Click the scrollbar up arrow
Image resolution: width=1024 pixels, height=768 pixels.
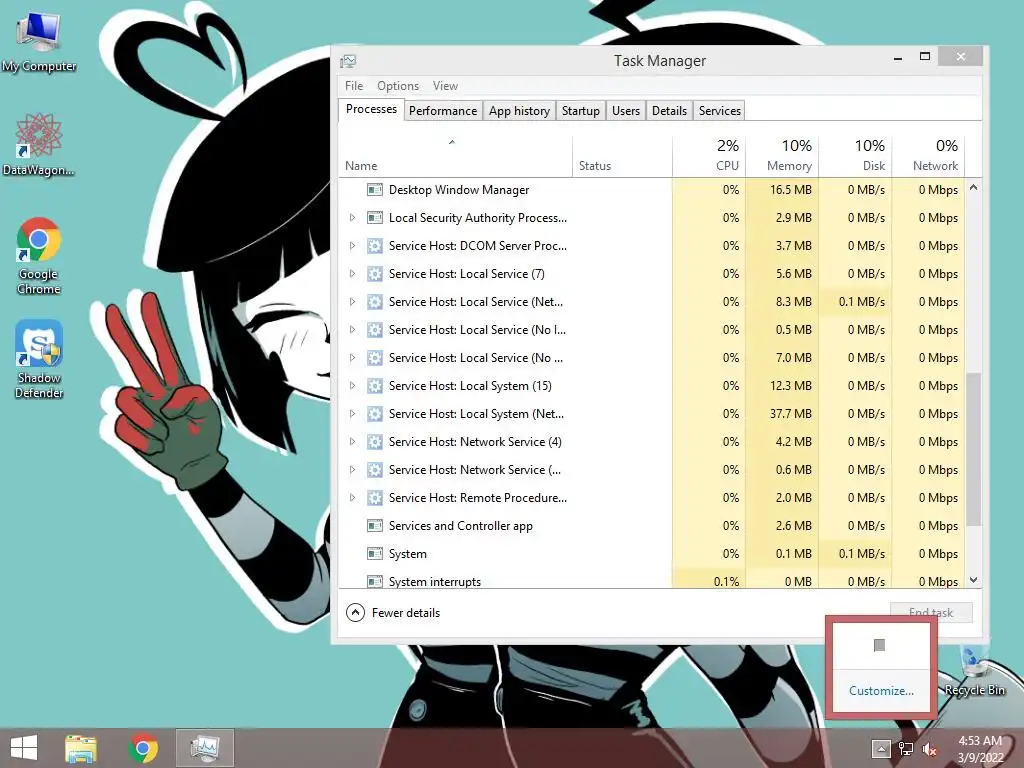coord(974,187)
